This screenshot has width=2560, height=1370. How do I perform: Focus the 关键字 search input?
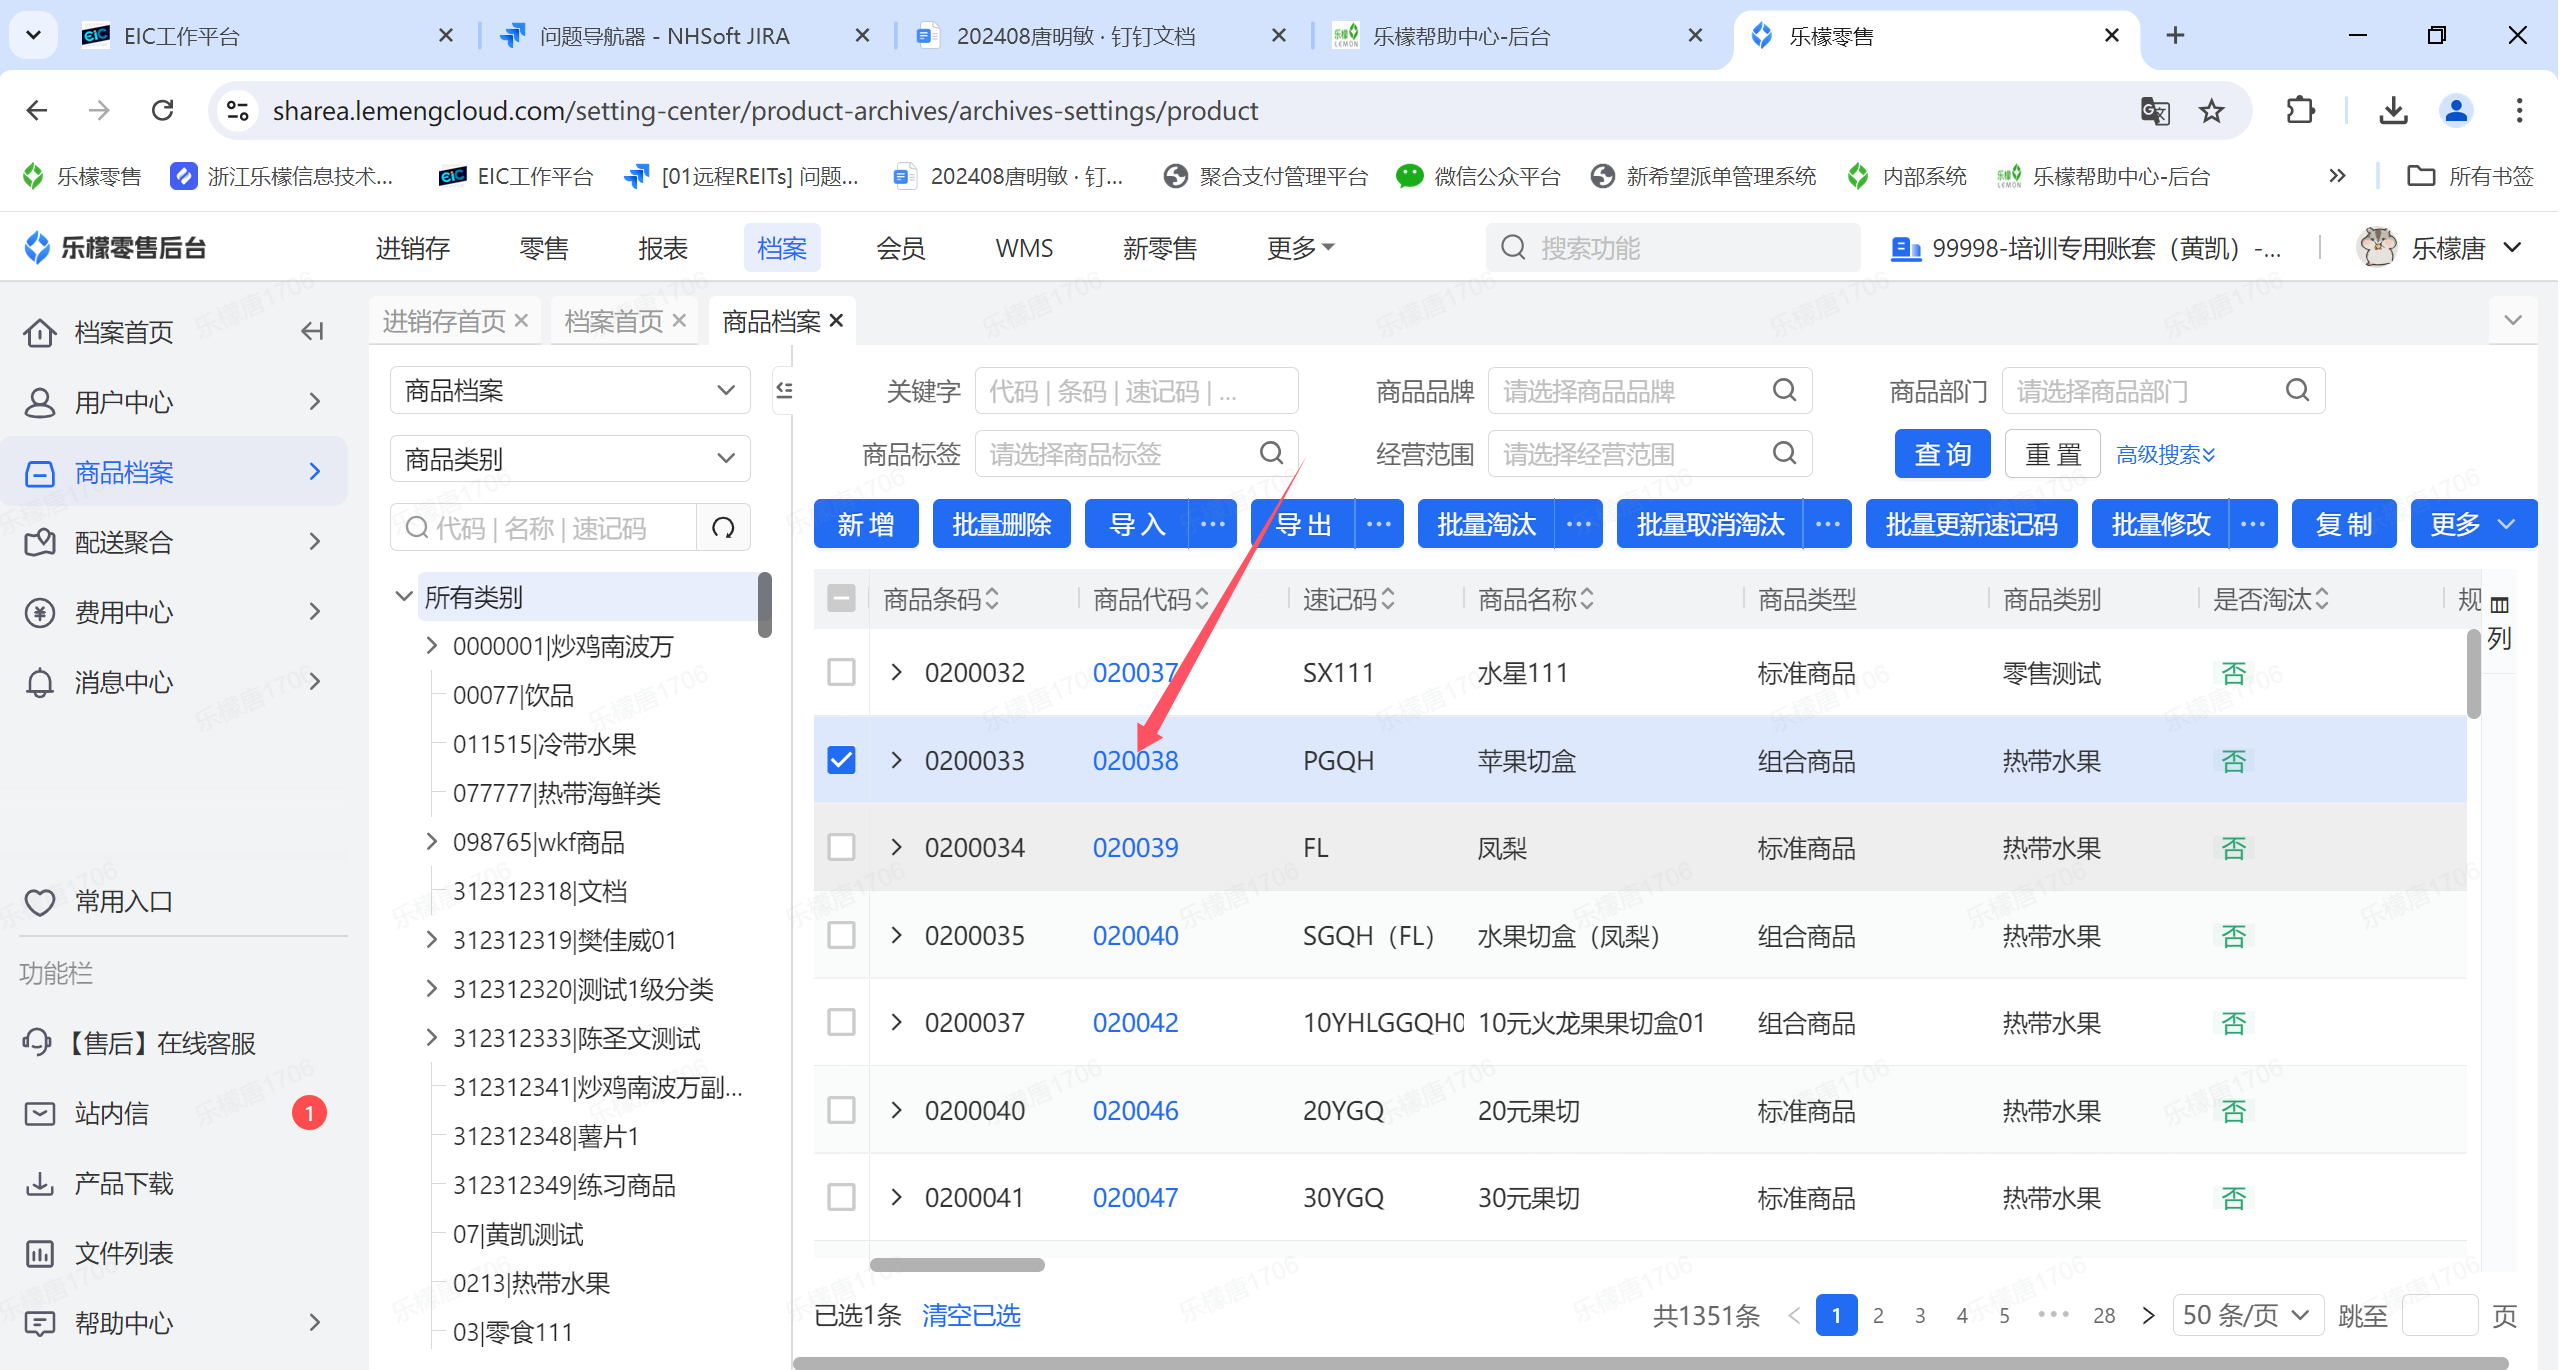[1136, 390]
